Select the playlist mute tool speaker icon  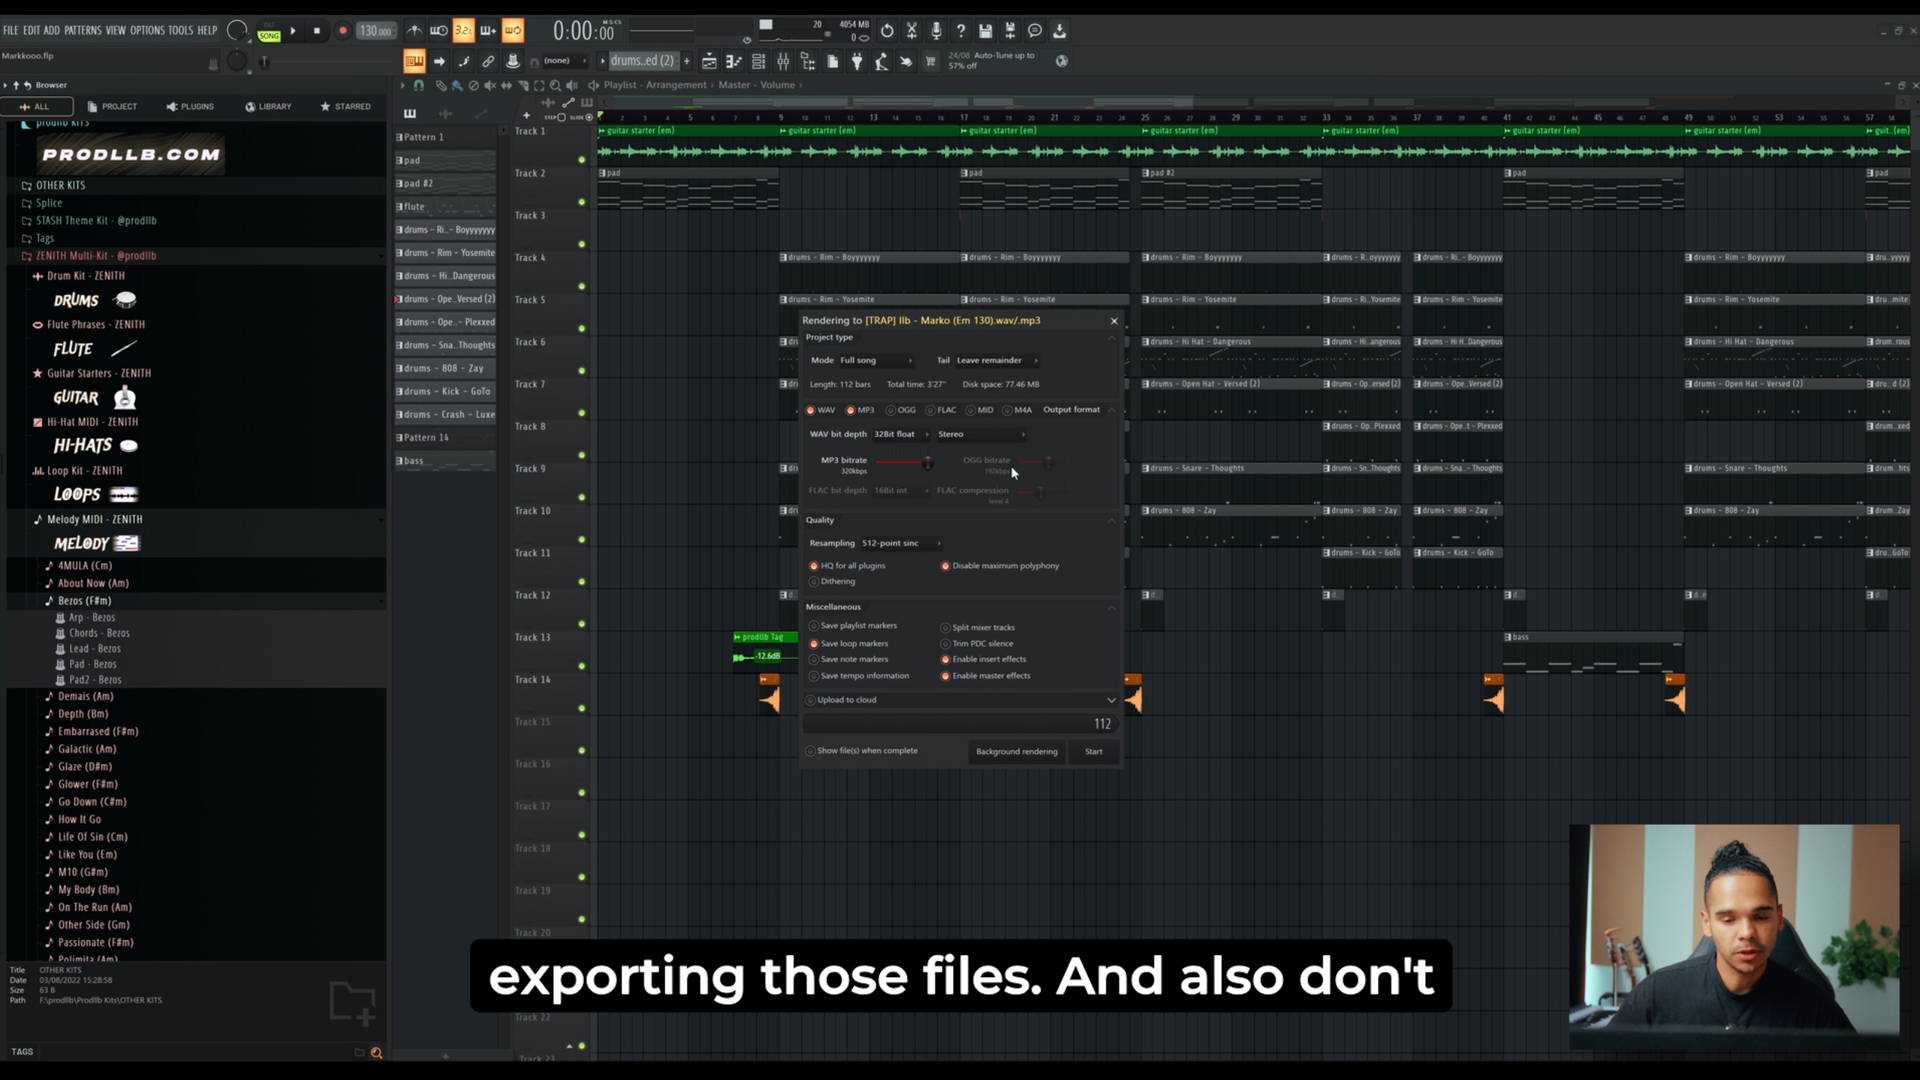pyautogui.click(x=490, y=86)
